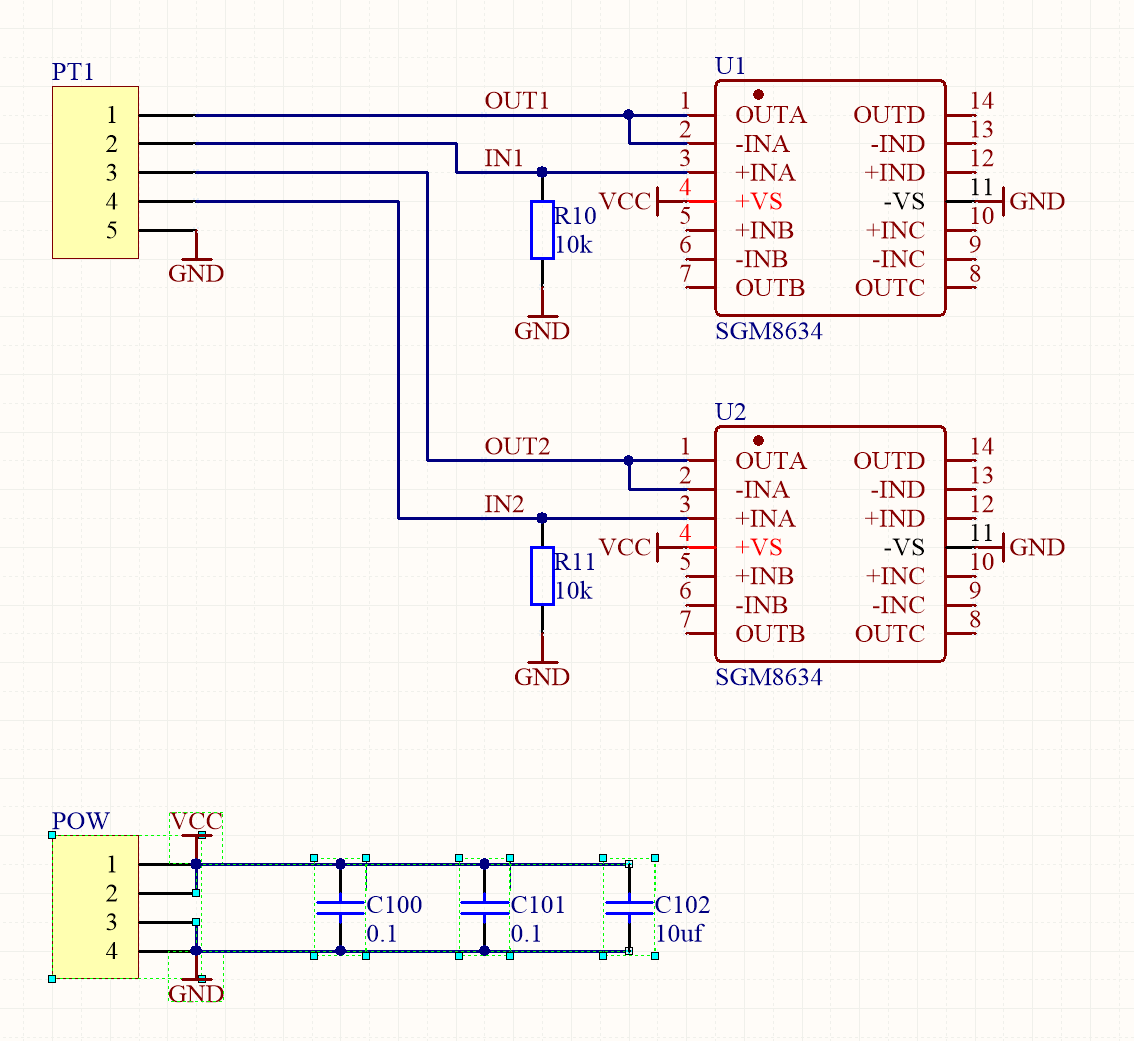This screenshot has width=1134, height=1041.
Task: Click the U1 designator text
Action: pos(730,66)
